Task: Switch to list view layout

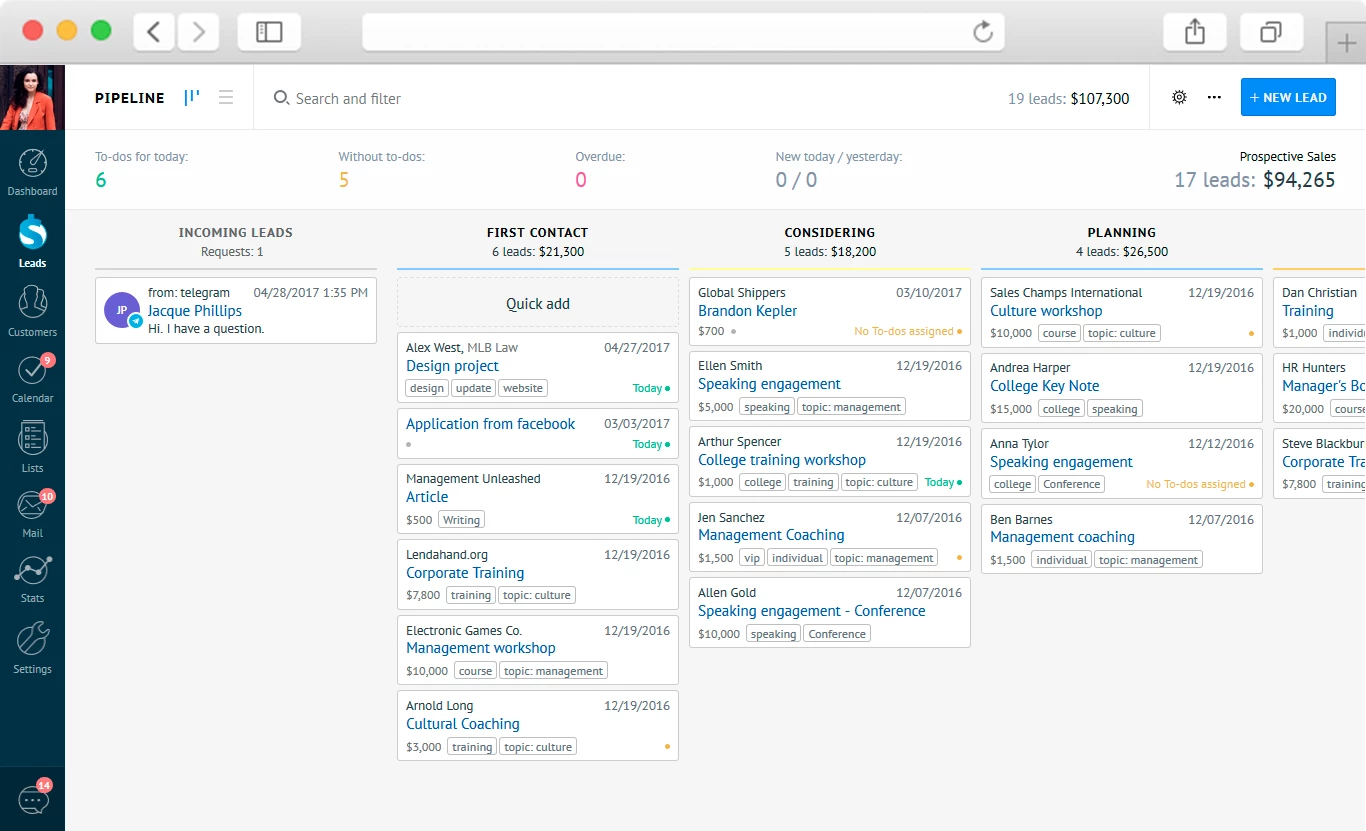Action: [226, 97]
